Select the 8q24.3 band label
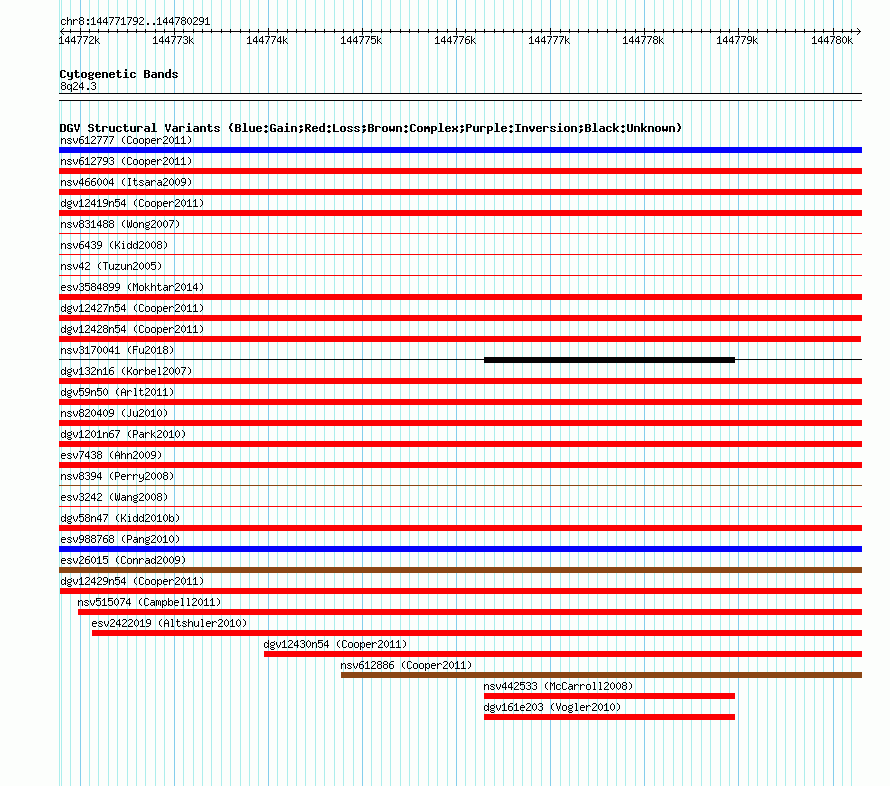 pyautogui.click(x=78, y=86)
